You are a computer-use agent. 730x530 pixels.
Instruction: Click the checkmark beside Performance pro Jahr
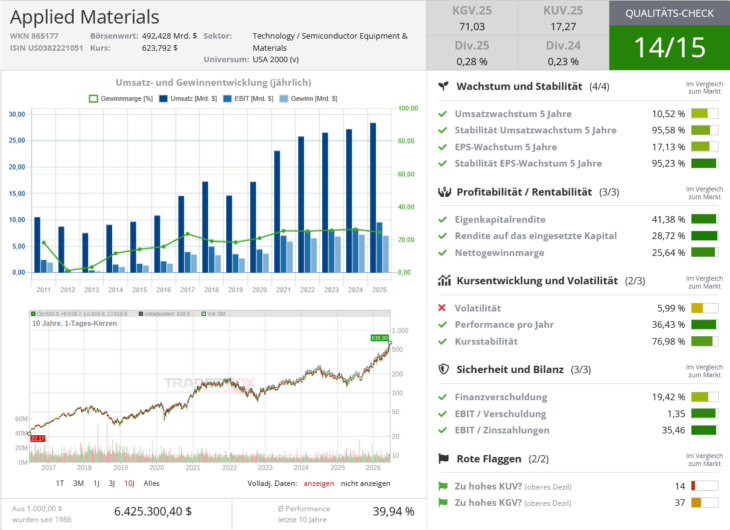pyautogui.click(x=442, y=324)
